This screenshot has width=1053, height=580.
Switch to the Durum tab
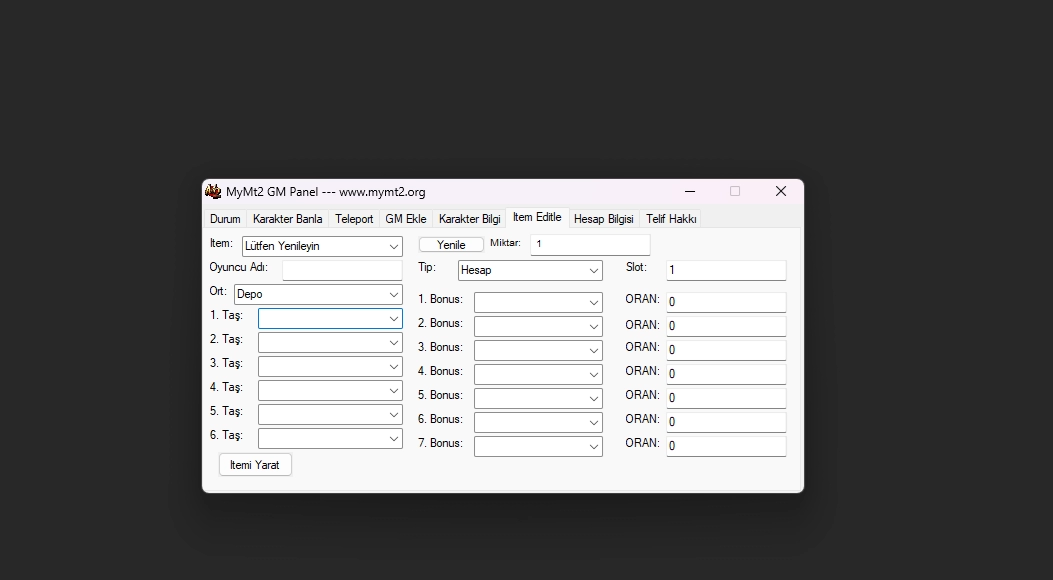[x=225, y=219]
